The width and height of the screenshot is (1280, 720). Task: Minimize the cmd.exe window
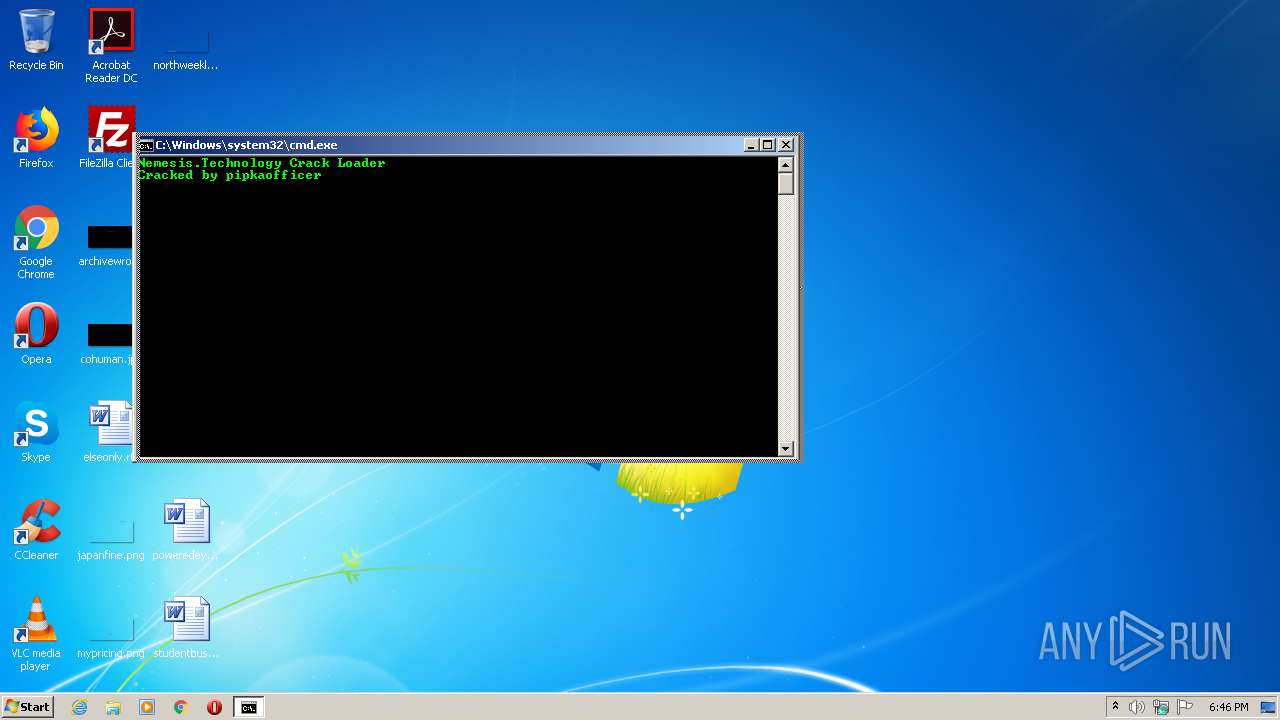(x=751, y=145)
